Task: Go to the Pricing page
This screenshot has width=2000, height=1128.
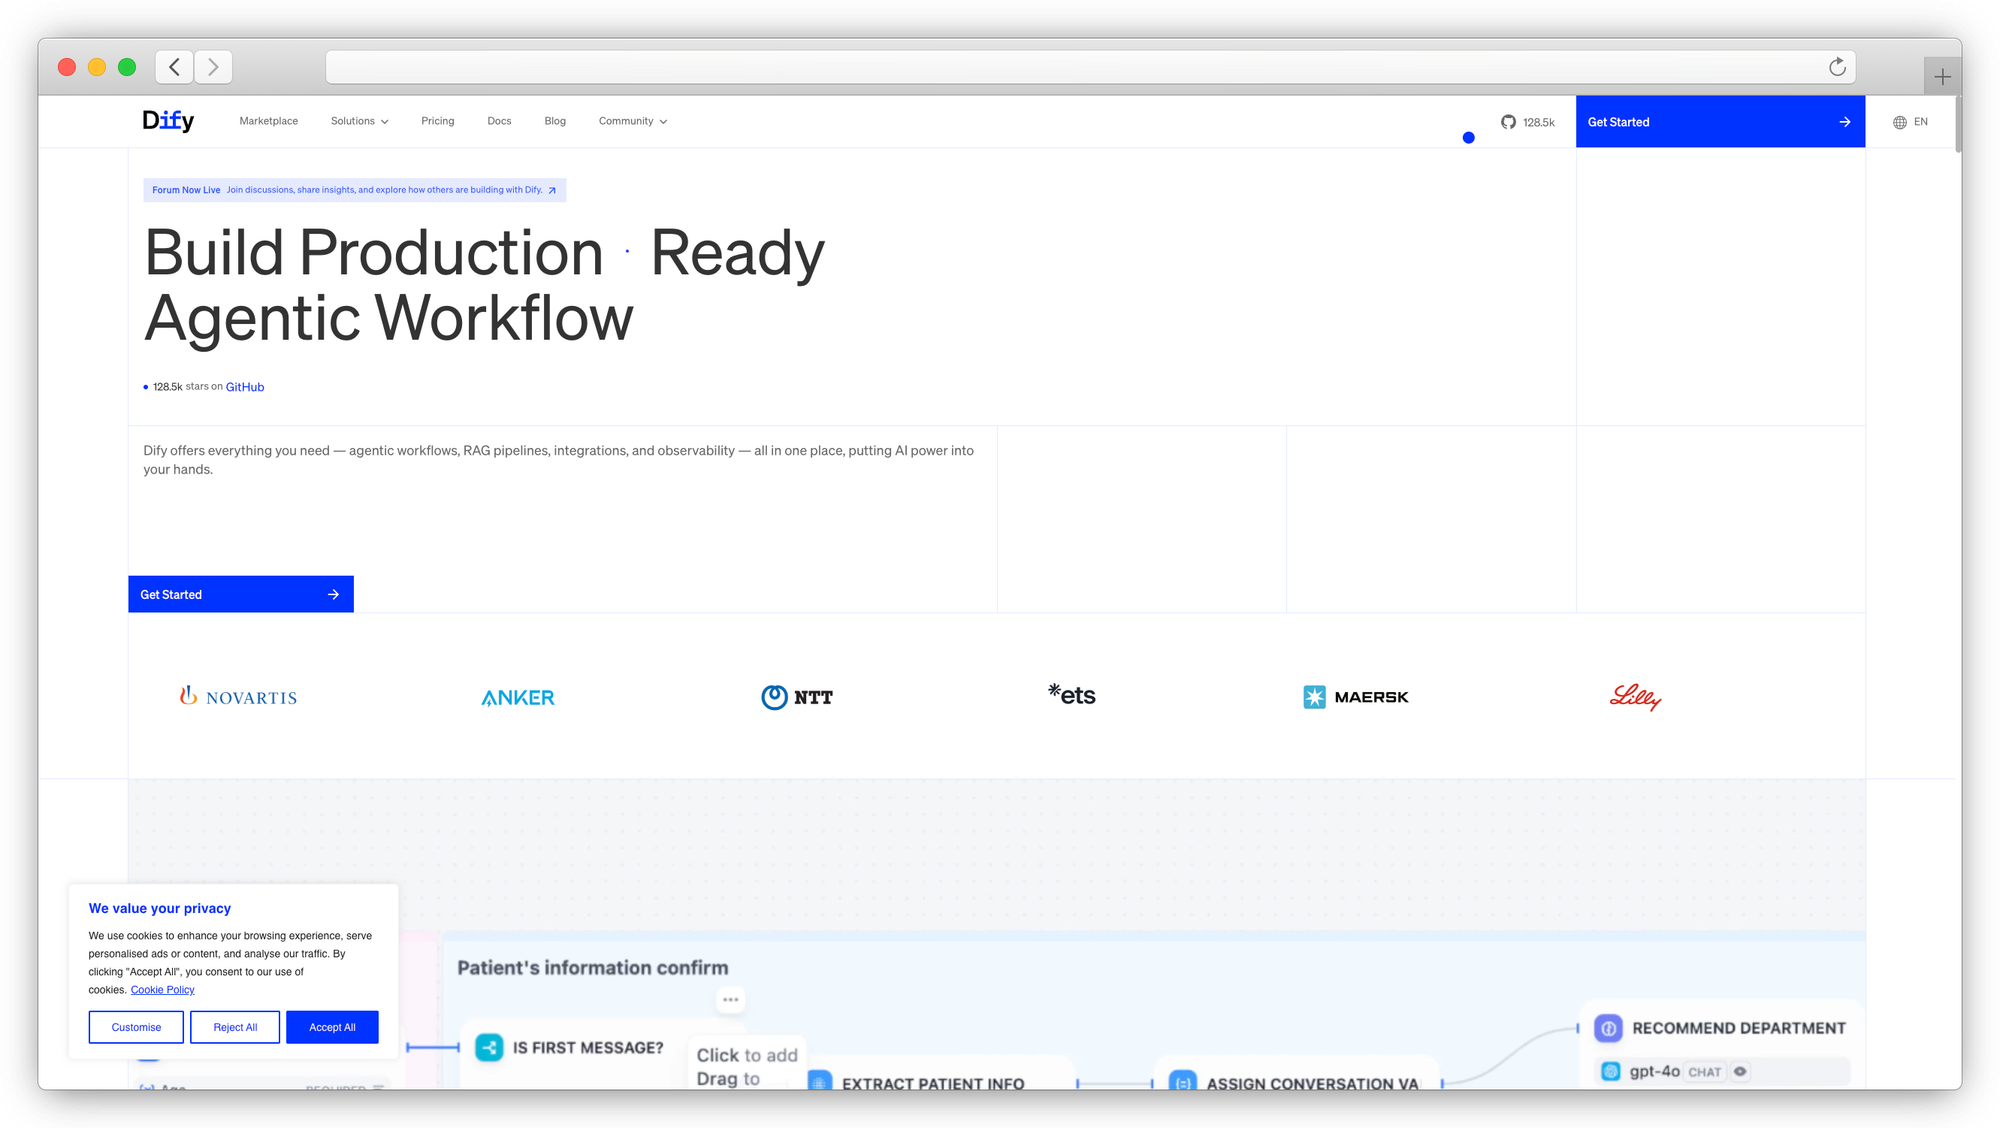Action: tap(437, 121)
